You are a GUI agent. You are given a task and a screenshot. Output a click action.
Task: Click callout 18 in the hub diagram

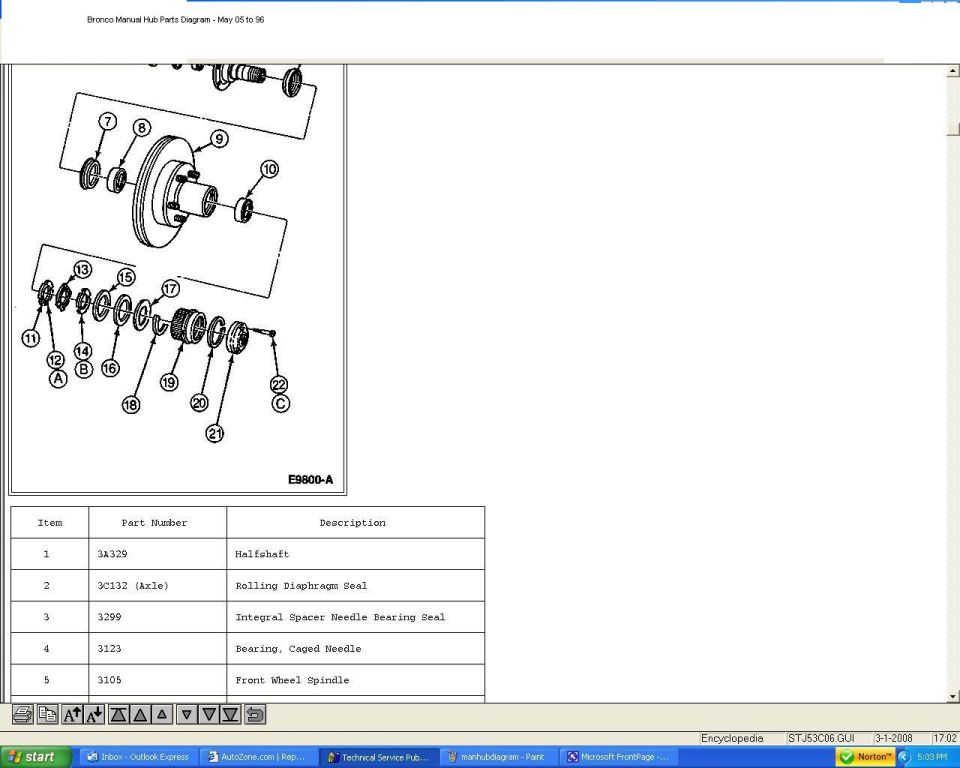(x=130, y=404)
